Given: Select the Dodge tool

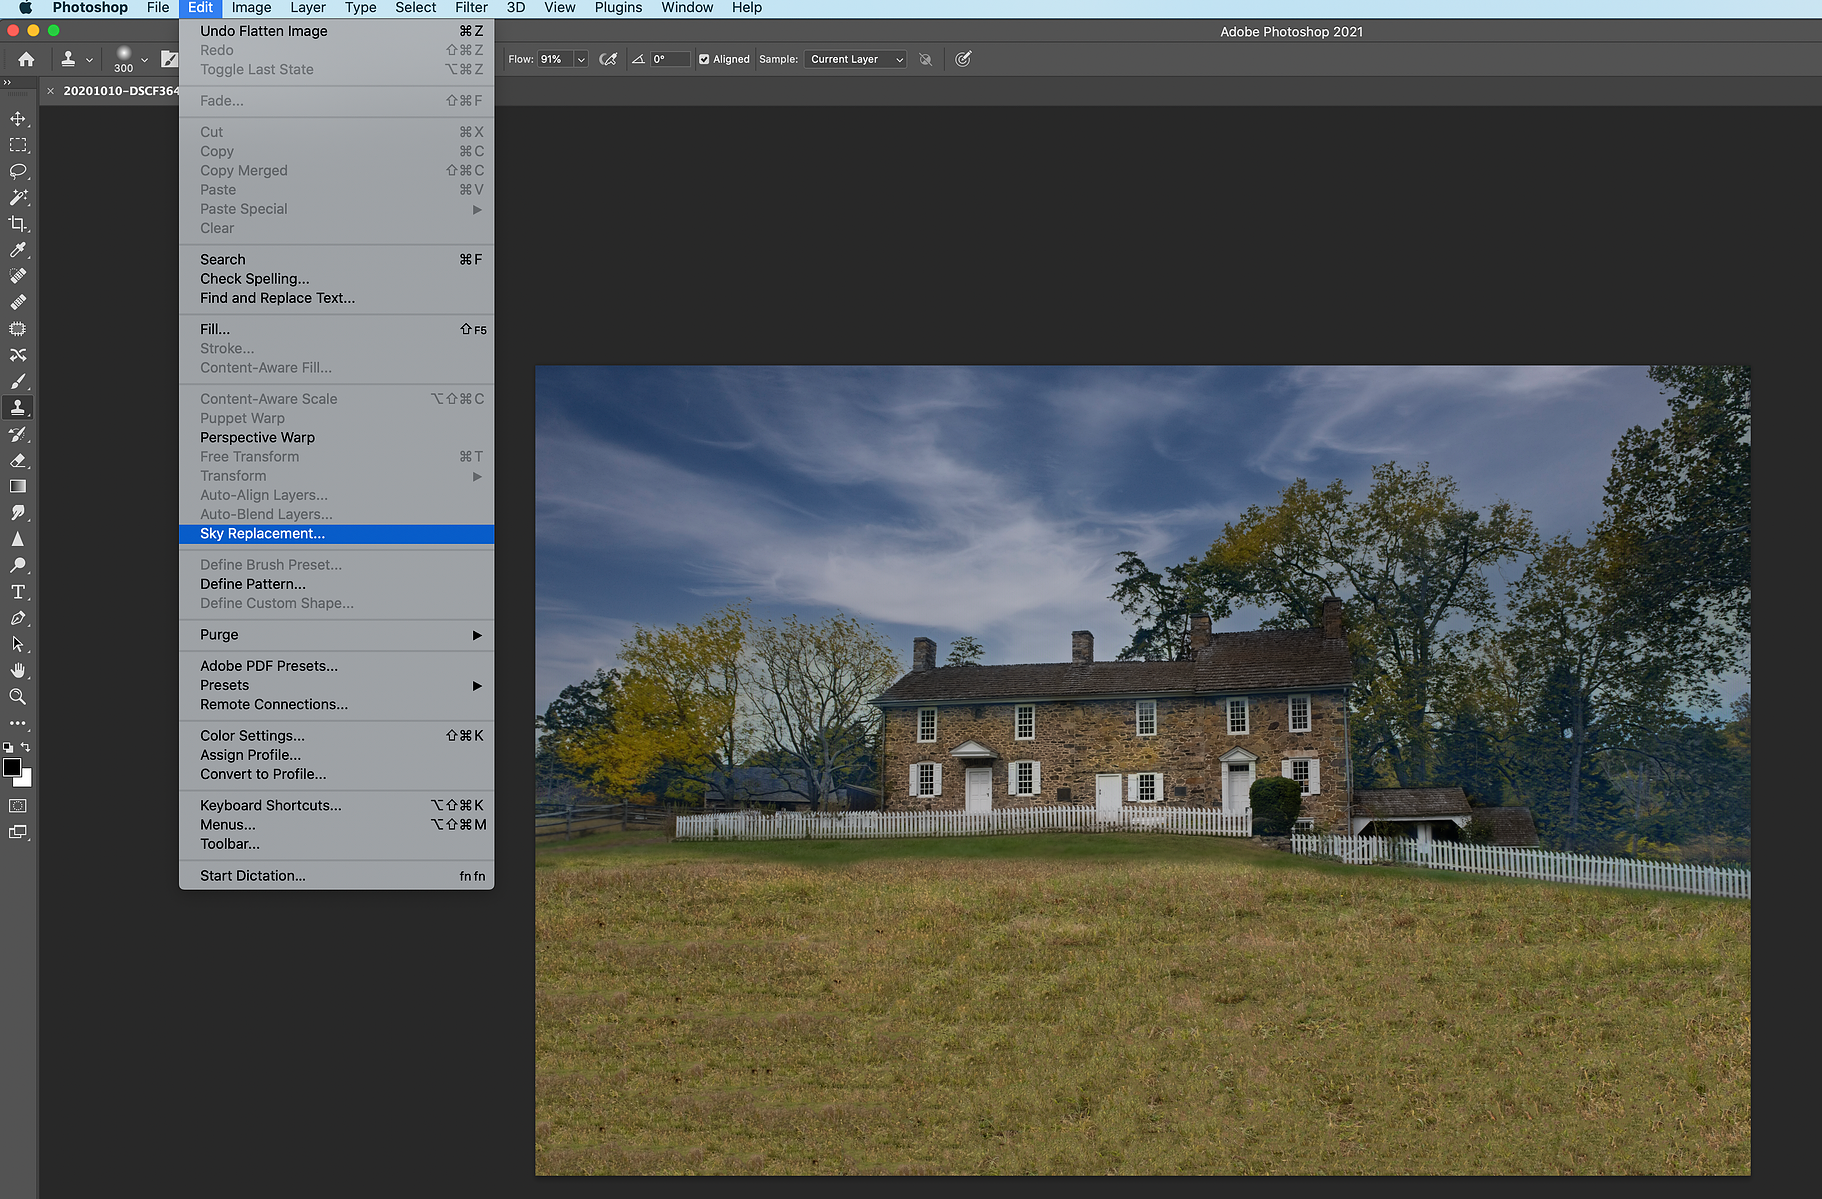Looking at the screenshot, I should point(18,565).
